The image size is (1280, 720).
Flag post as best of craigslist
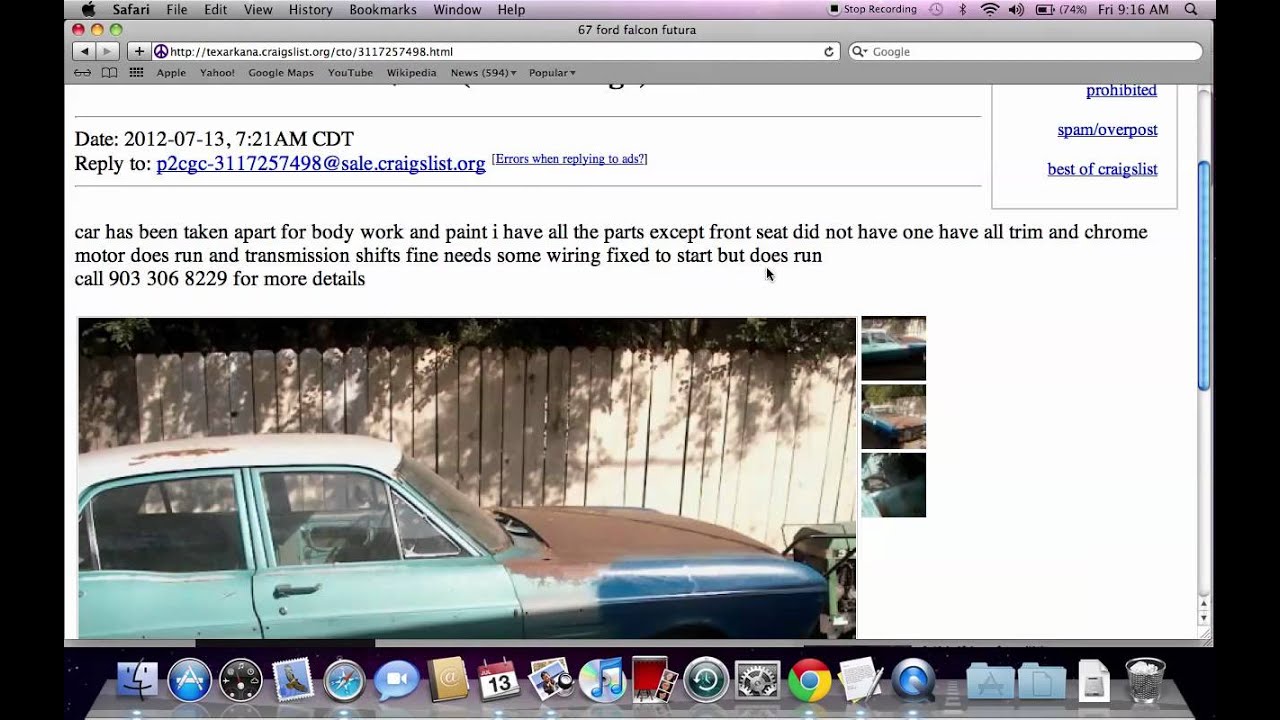[x=1102, y=169]
